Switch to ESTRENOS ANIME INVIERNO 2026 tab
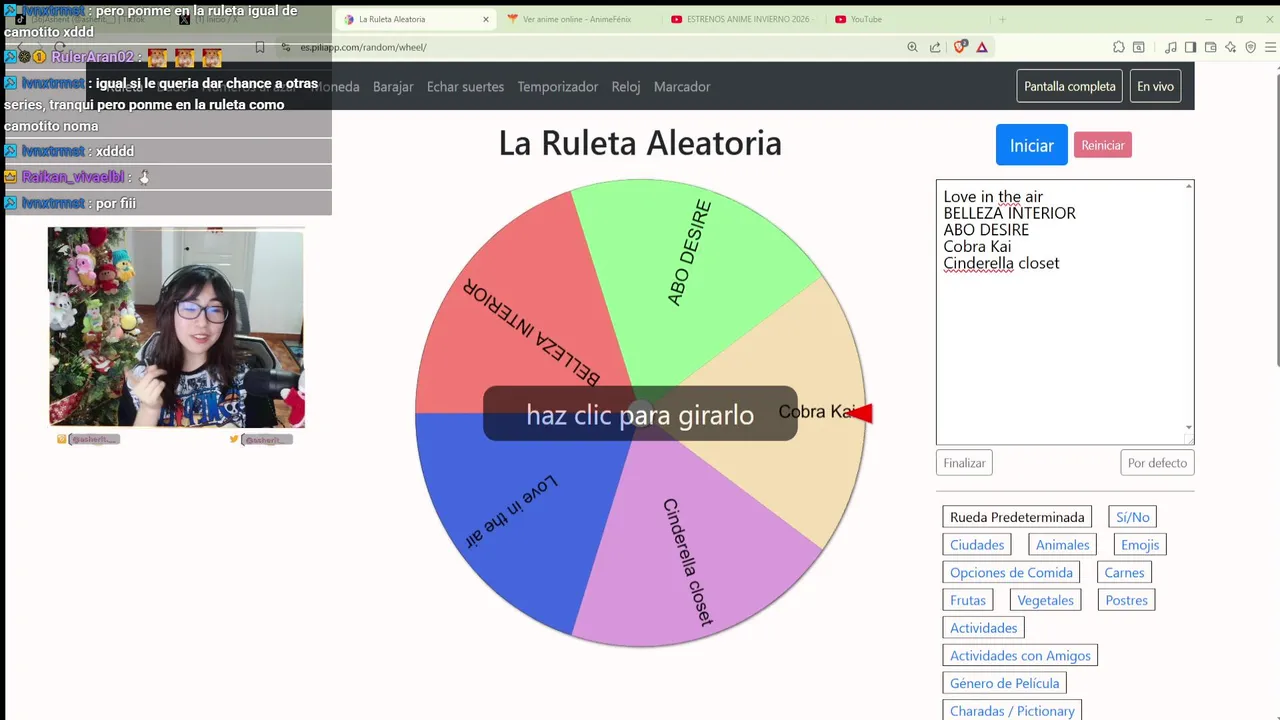 (744, 19)
